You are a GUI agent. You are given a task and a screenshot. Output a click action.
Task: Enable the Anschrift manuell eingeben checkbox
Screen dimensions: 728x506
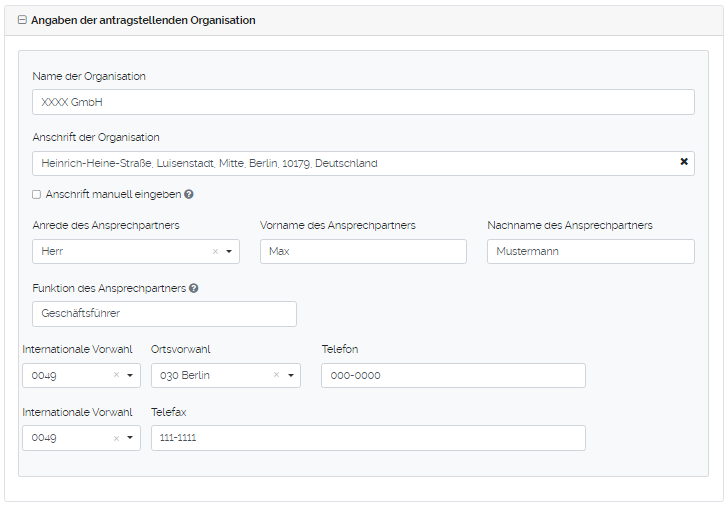tap(37, 195)
